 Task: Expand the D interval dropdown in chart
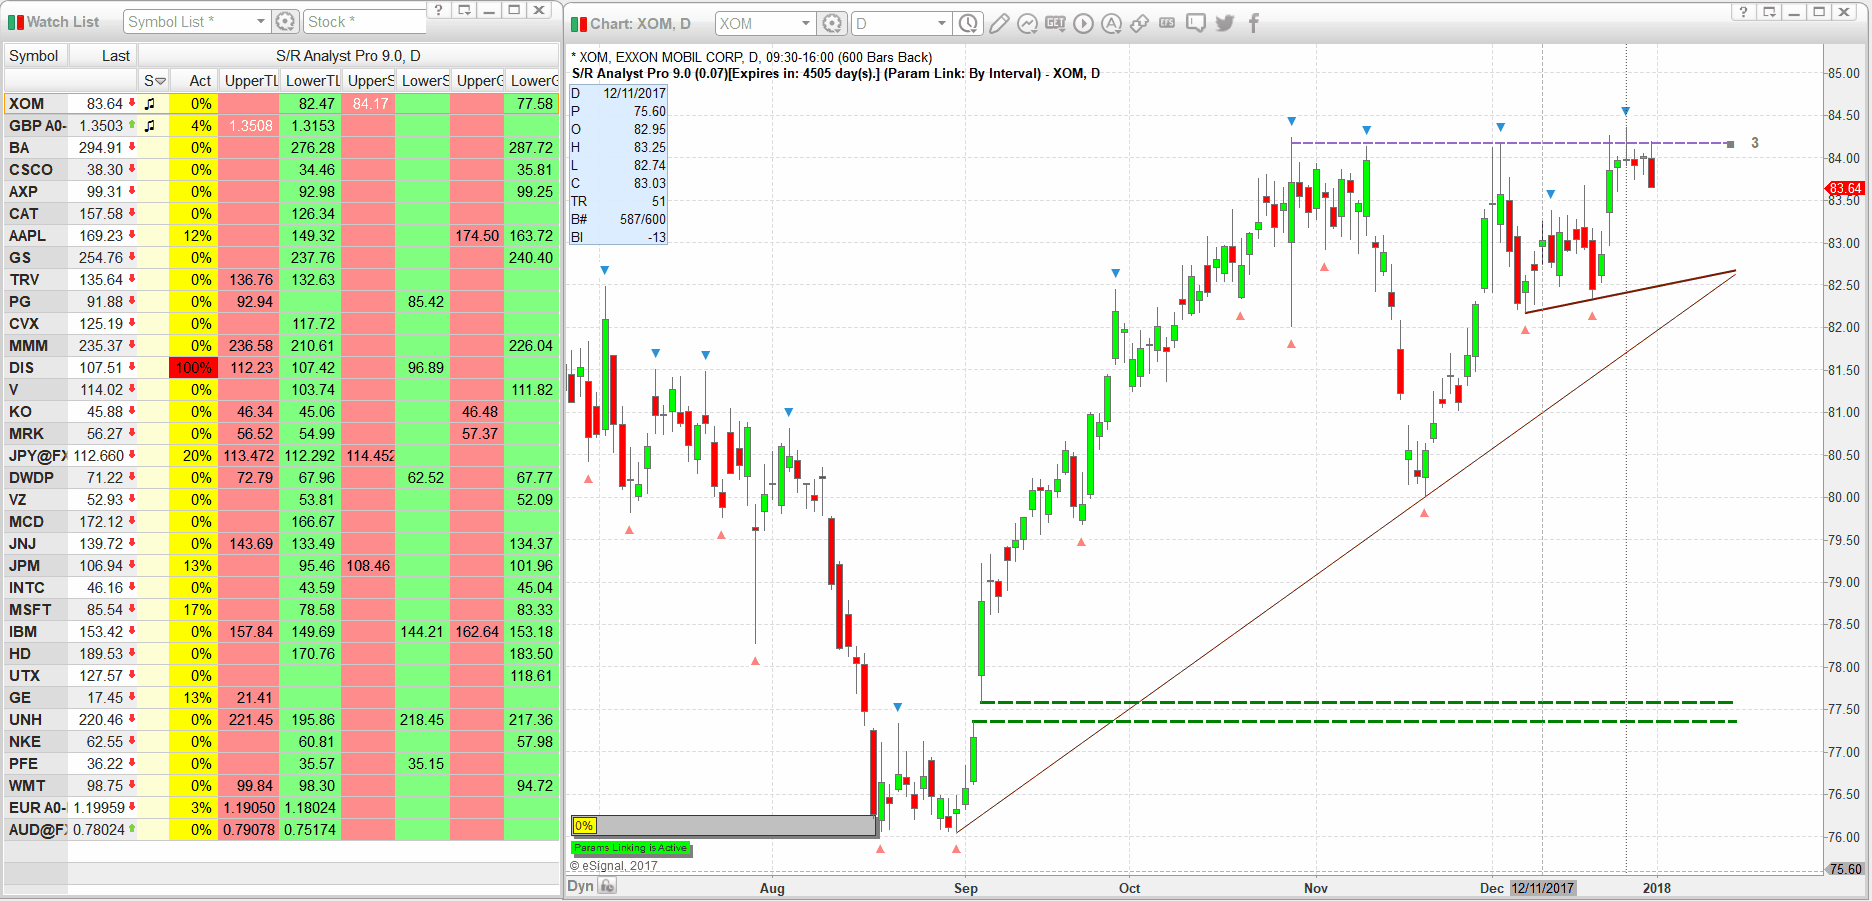click(941, 23)
